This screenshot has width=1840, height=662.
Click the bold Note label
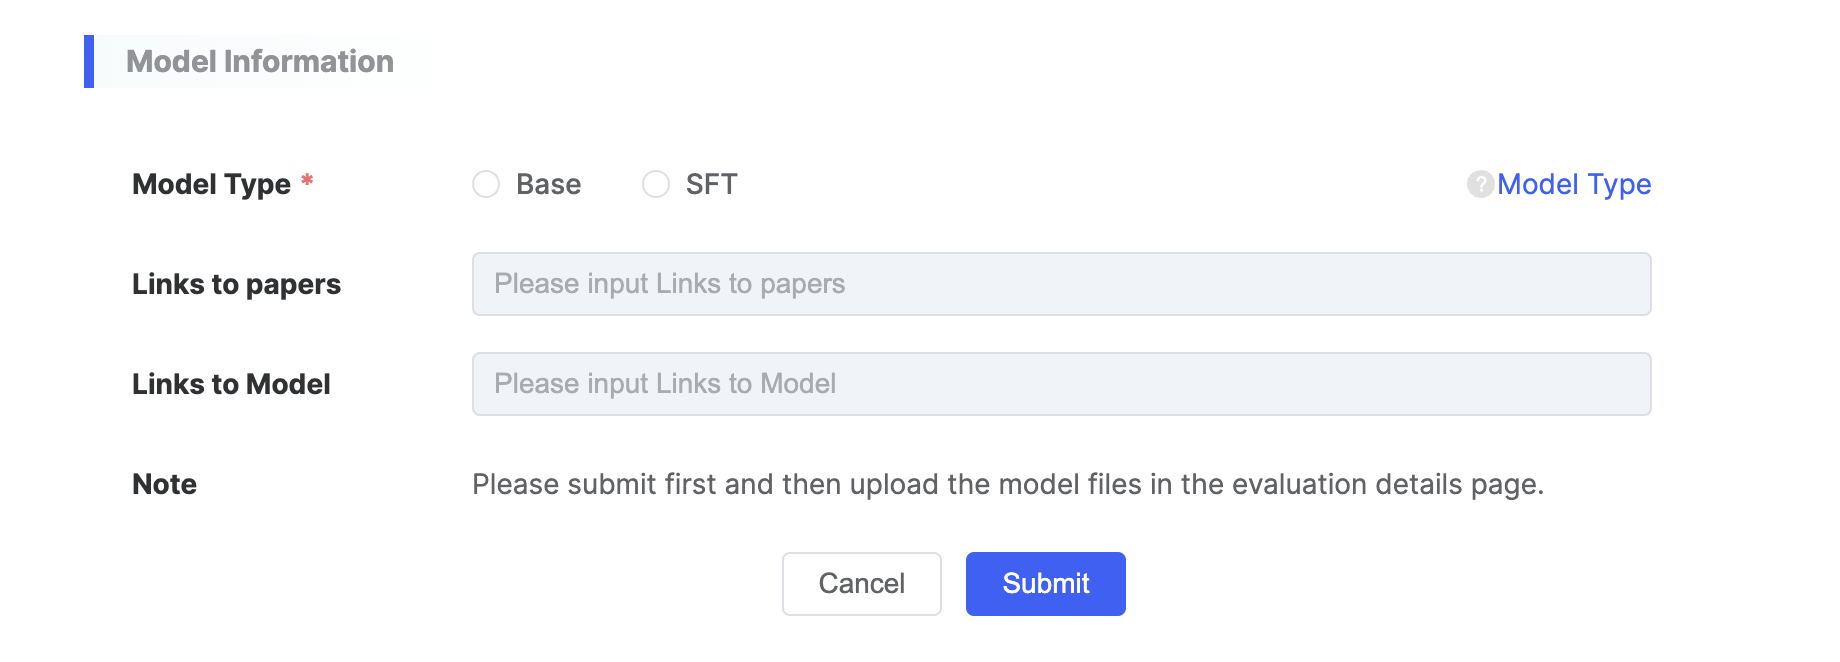pos(164,484)
